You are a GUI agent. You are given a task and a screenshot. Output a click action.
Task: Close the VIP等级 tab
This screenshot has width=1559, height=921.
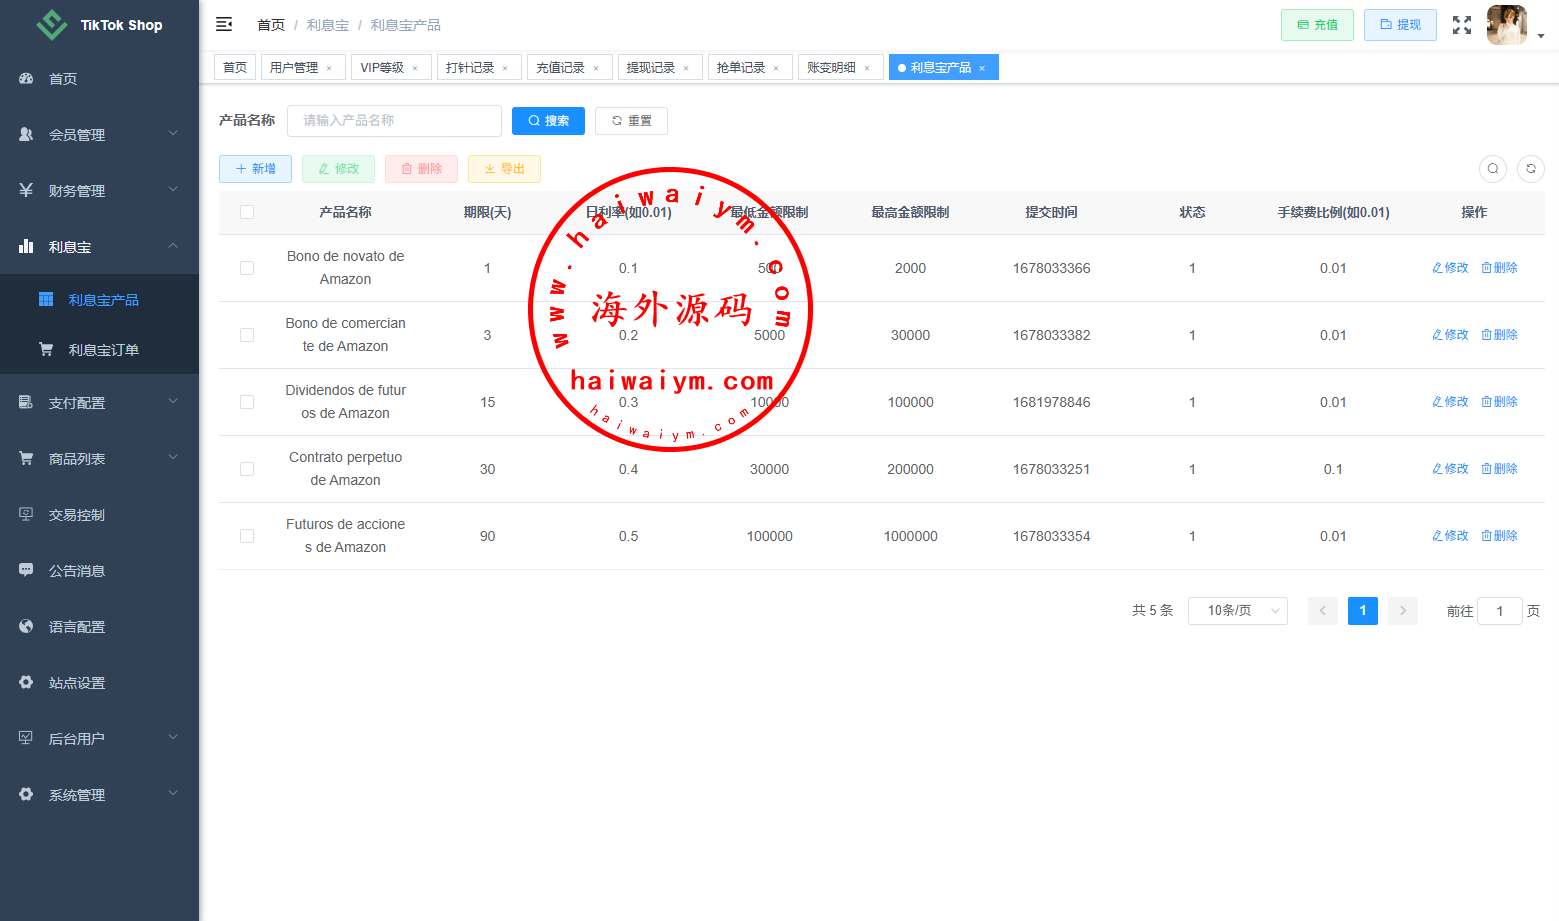click(415, 68)
